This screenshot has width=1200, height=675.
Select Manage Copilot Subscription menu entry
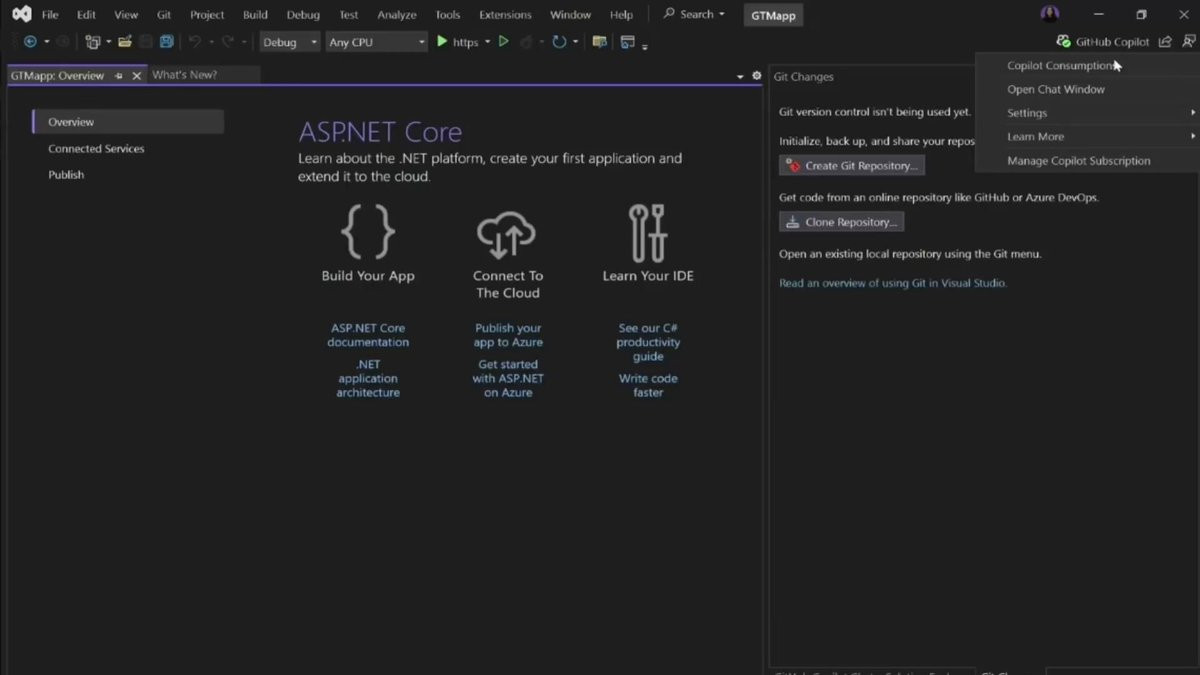(x=1085, y=160)
